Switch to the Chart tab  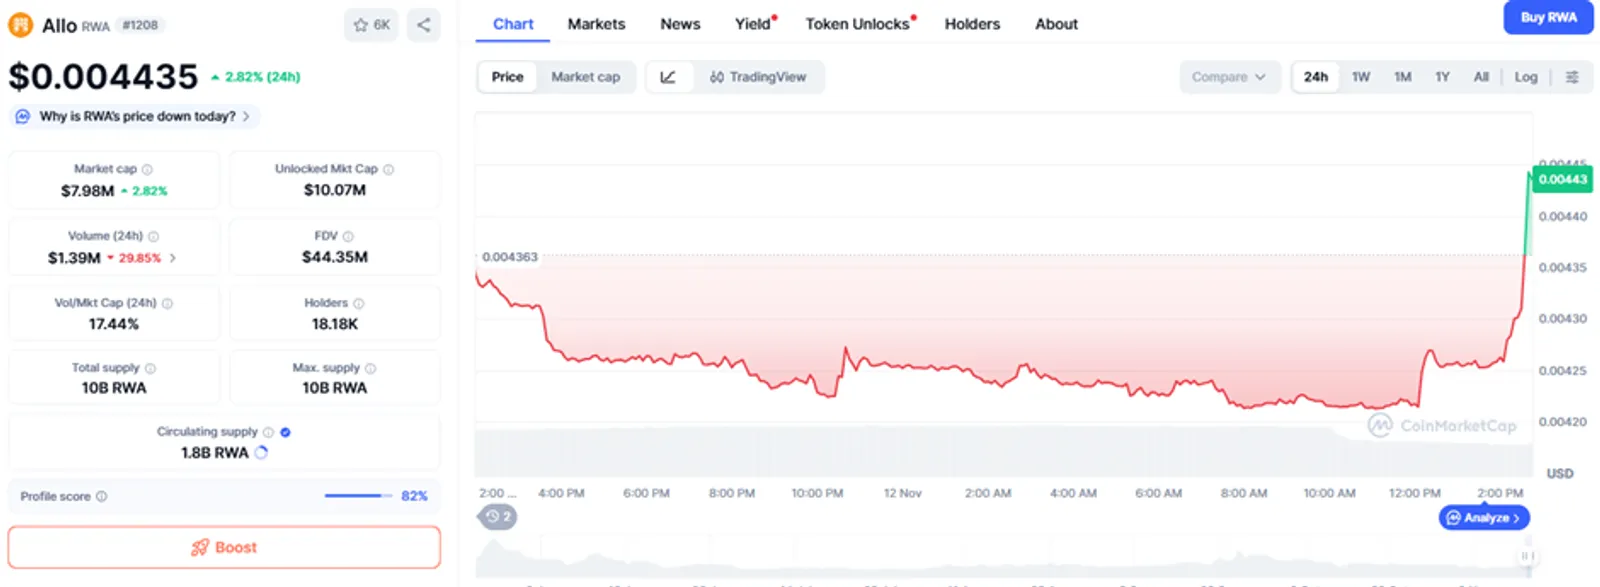click(x=513, y=24)
